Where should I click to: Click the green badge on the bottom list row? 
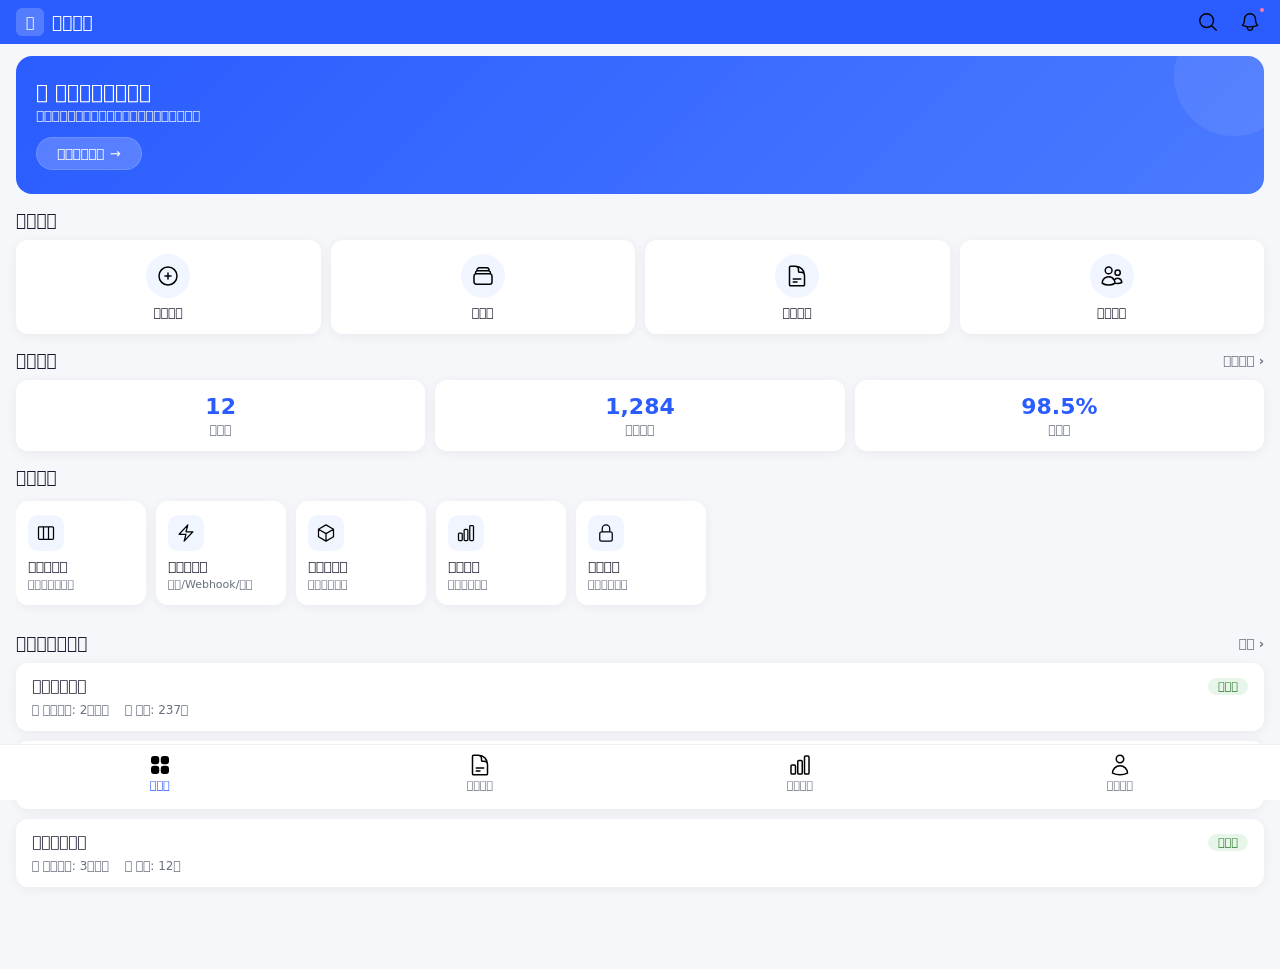pos(1228,843)
